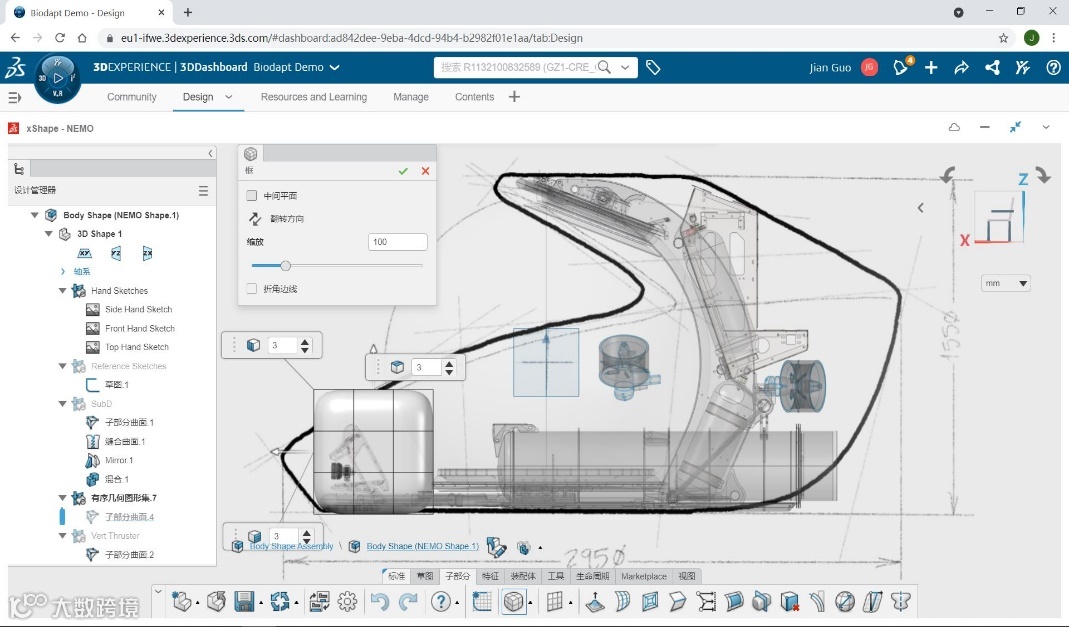Collapse the Reference Sketches group
Screen dimensions: 1069x627
[x=63, y=366]
